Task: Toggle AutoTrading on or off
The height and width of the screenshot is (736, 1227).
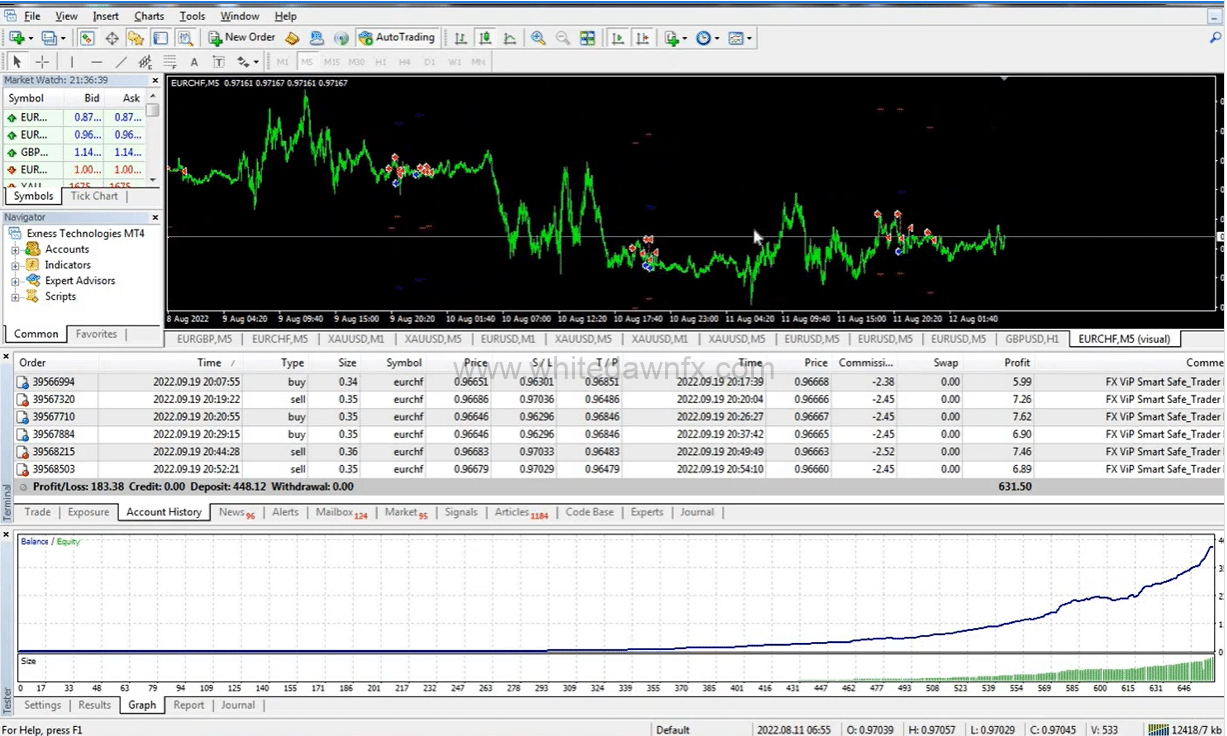Action: coord(397,38)
